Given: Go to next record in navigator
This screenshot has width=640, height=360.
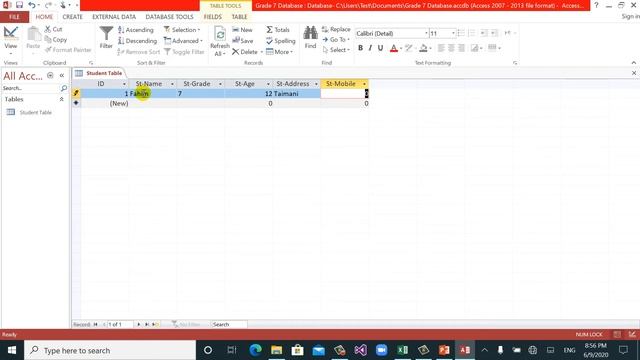Looking at the screenshot, I should (x=139, y=324).
